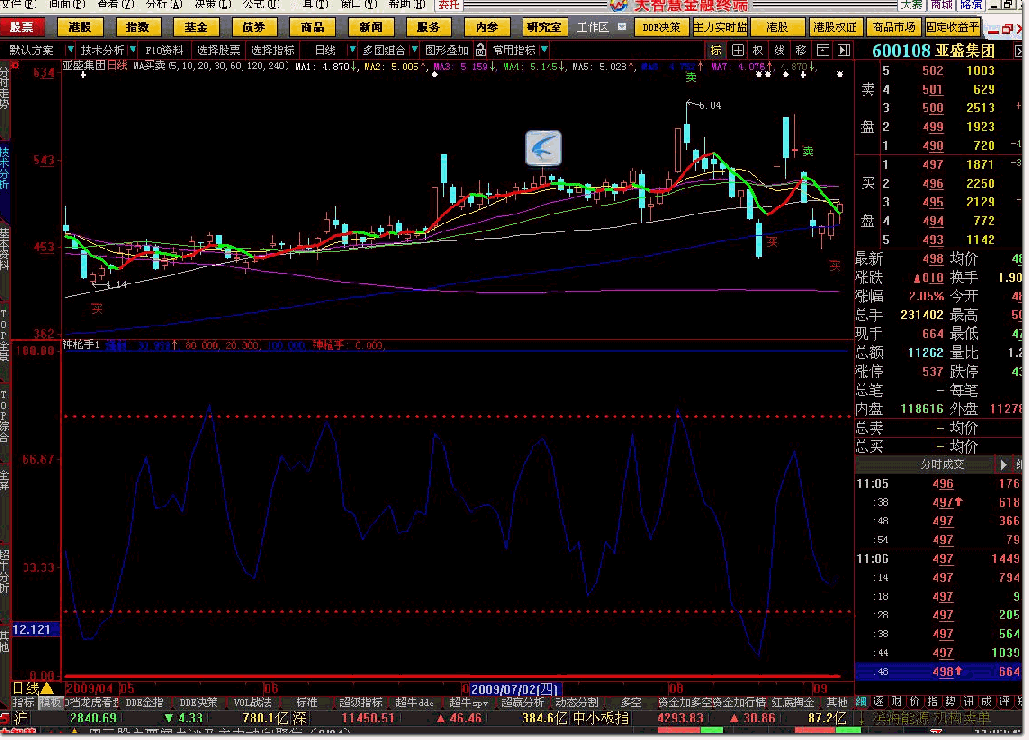The image size is (1029, 740).
Task: Select the 动态分割 indicator tab
Action: (577, 702)
